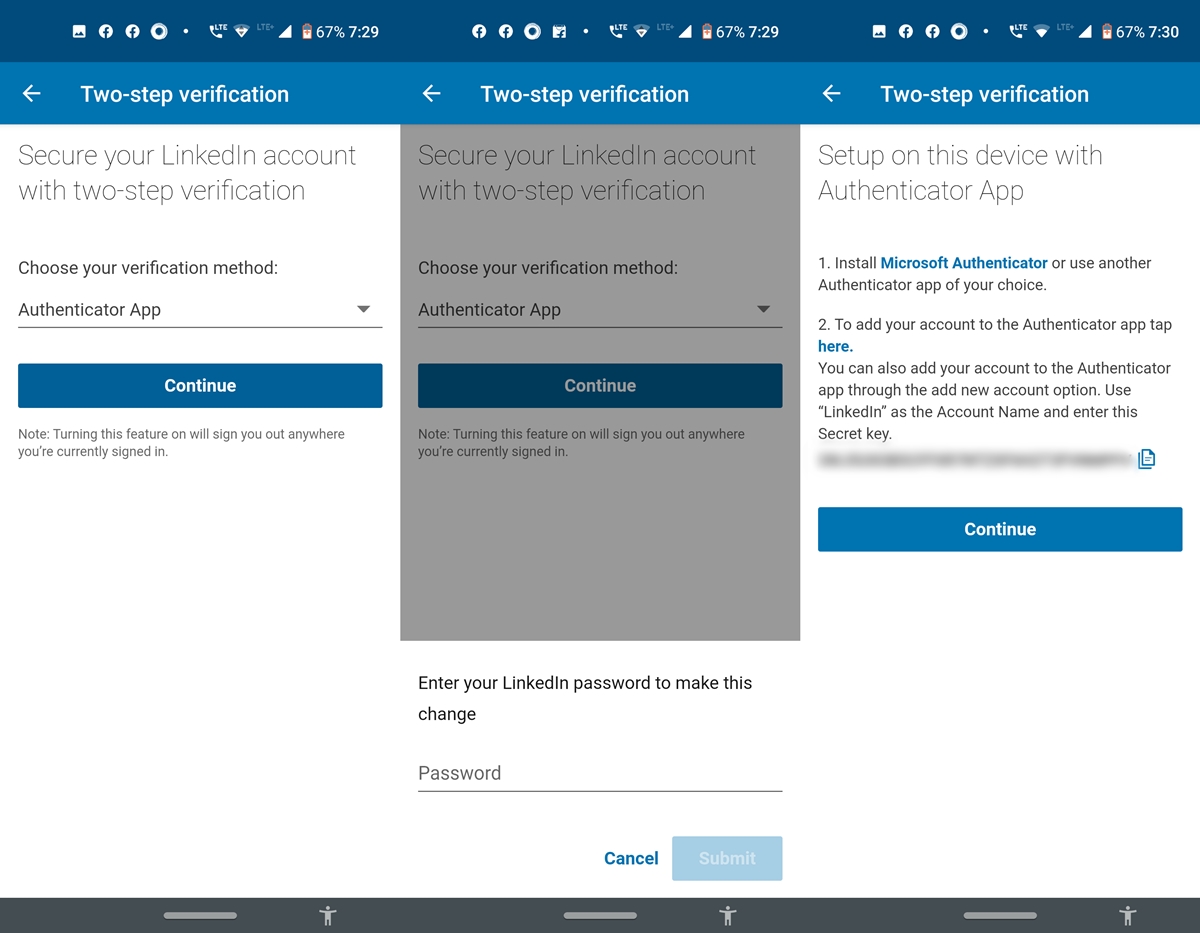Tap the Wi-Fi icon in middle status bar
The height and width of the screenshot is (933, 1200).
[x=641, y=32]
